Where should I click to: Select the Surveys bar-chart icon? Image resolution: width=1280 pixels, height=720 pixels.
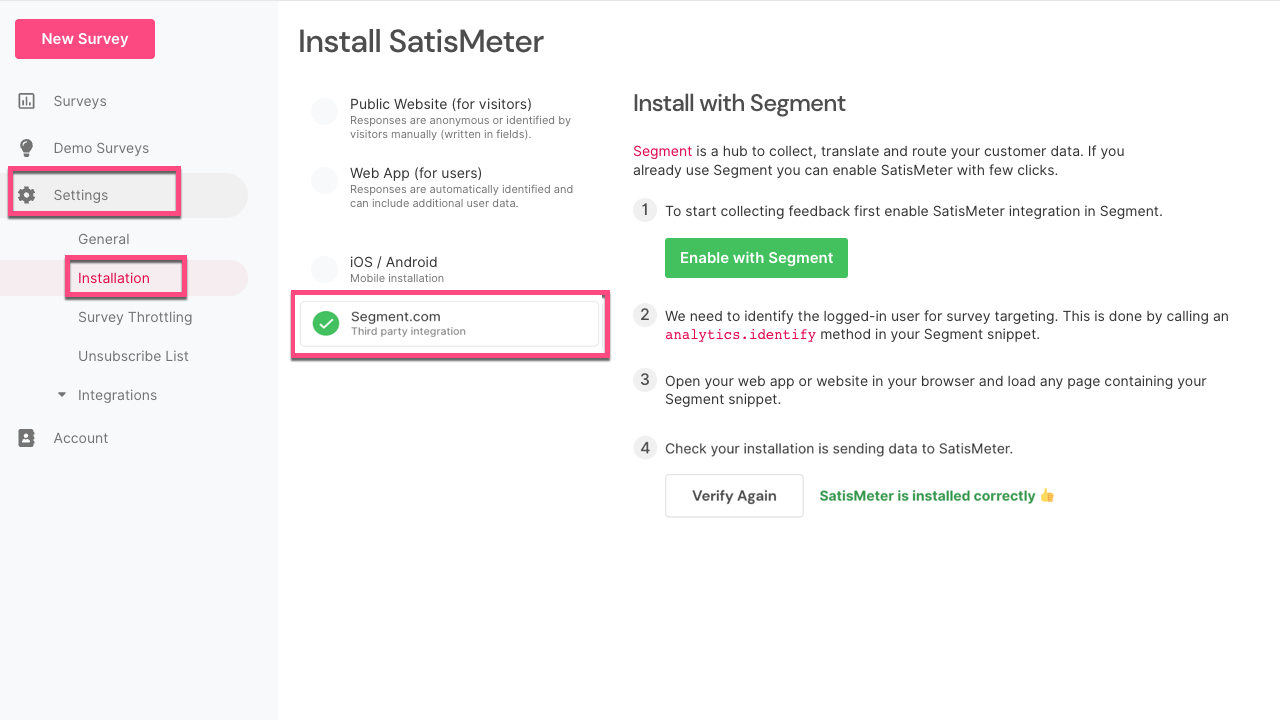click(26, 100)
